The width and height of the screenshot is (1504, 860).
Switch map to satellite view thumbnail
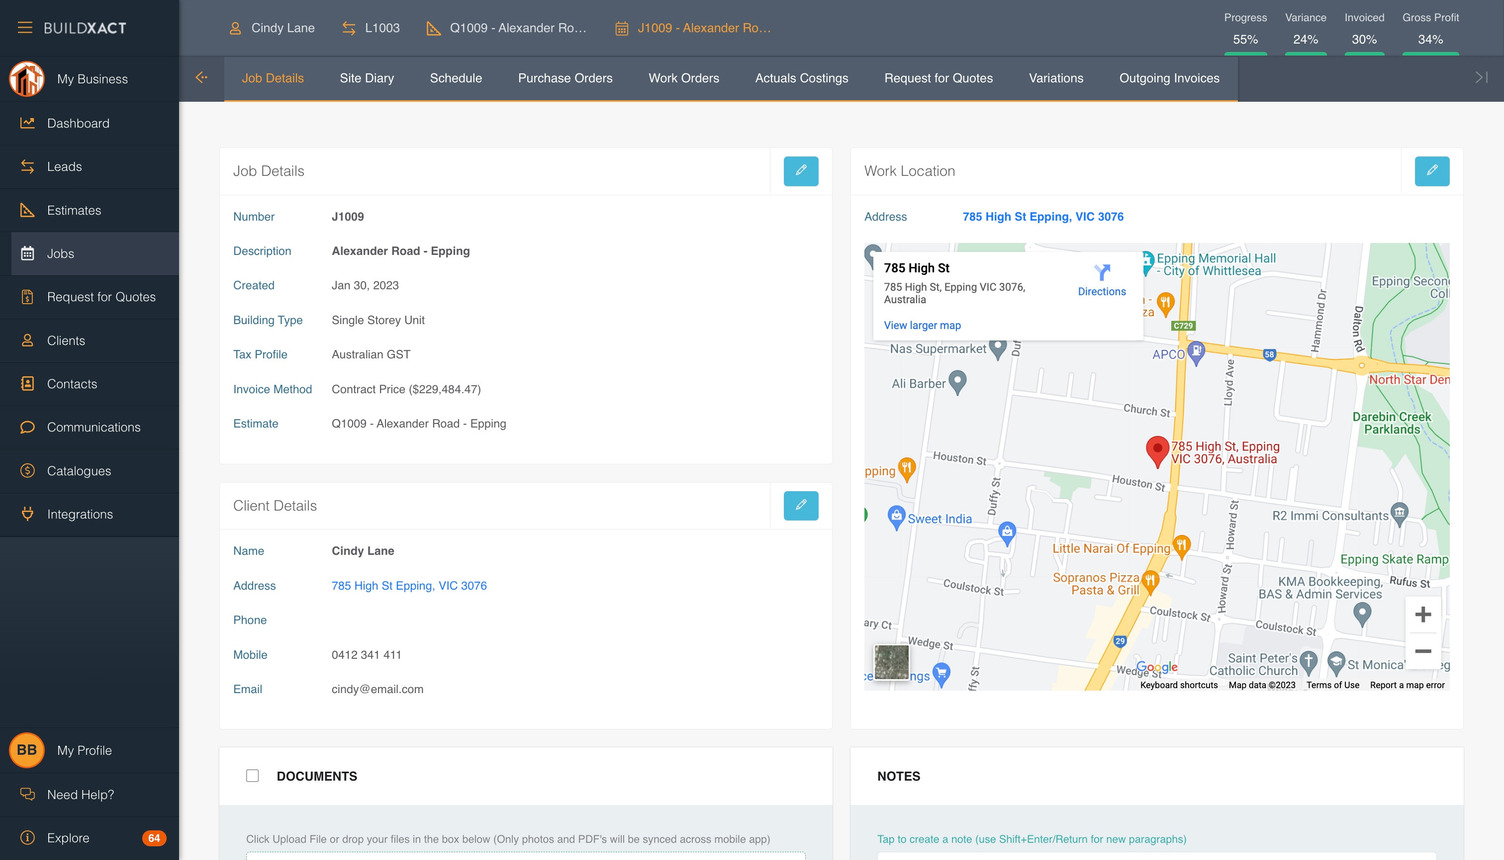tap(890, 662)
